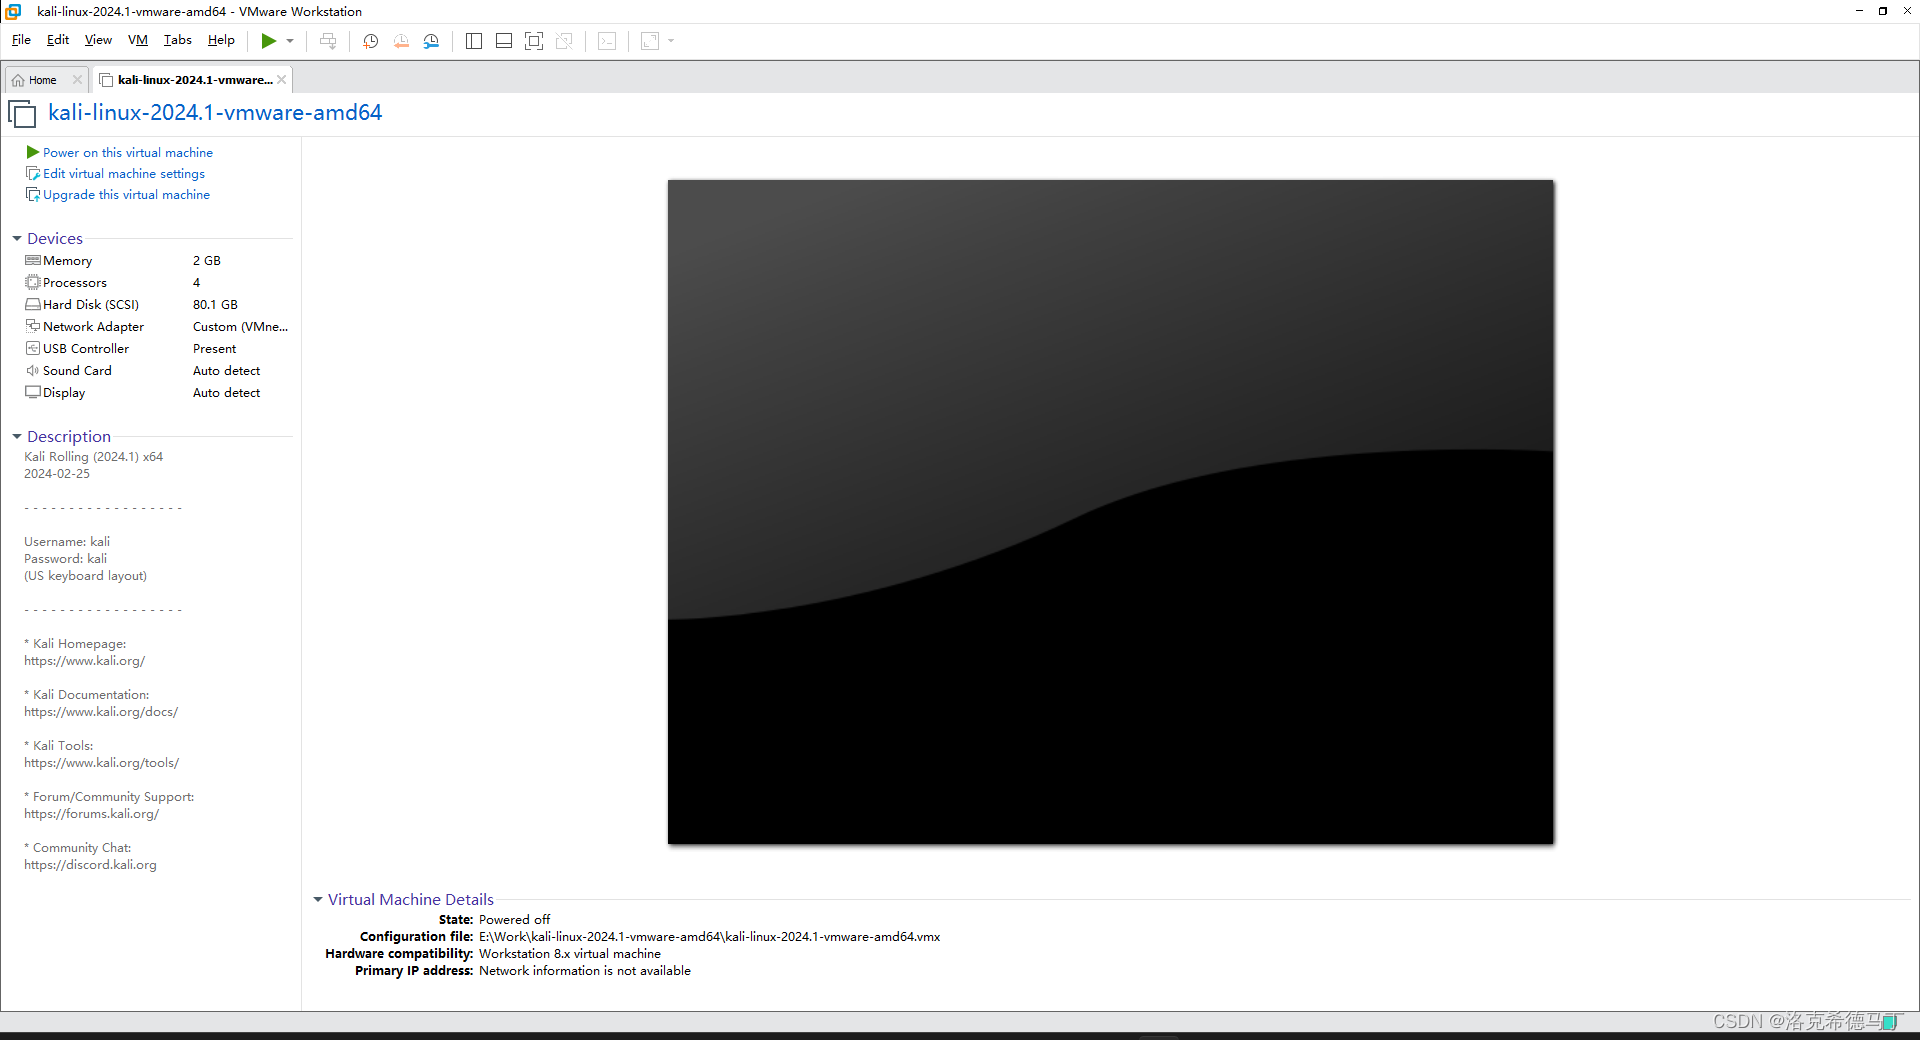This screenshot has height=1040, width=1920.
Task: Click the VMware Workstation title bar app icon
Action: [14, 11]
